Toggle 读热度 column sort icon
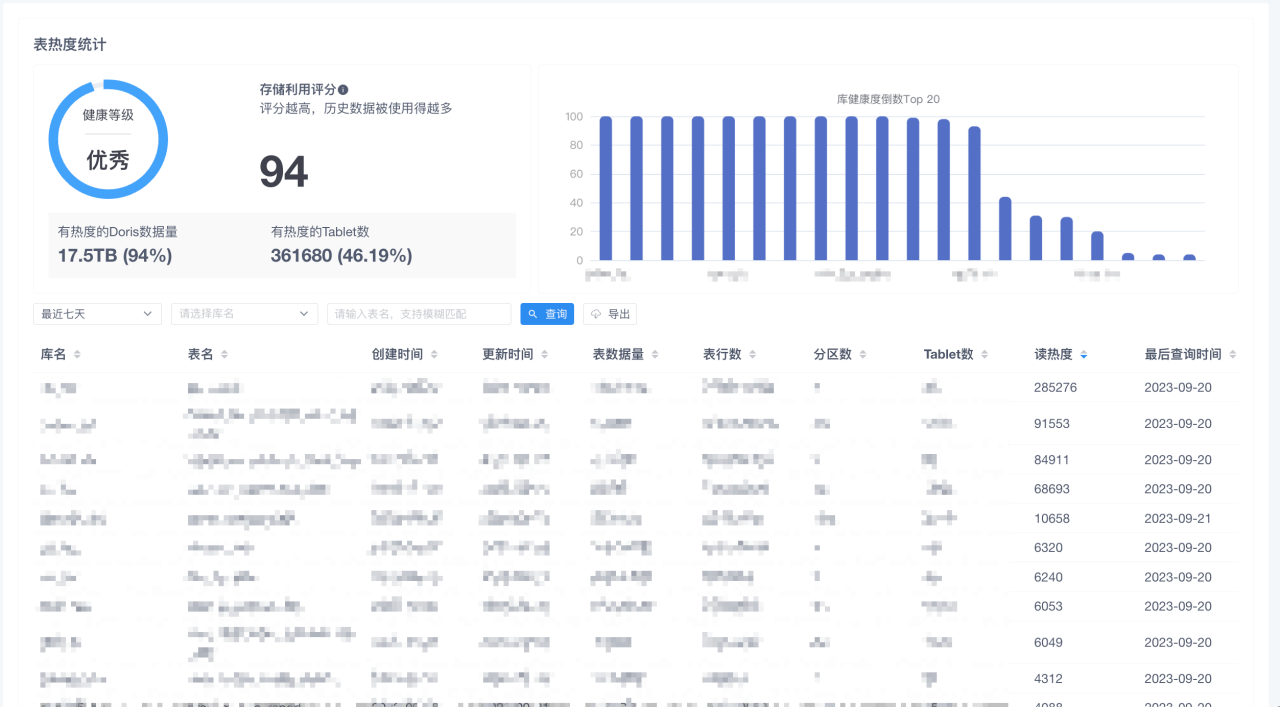 1083,355
